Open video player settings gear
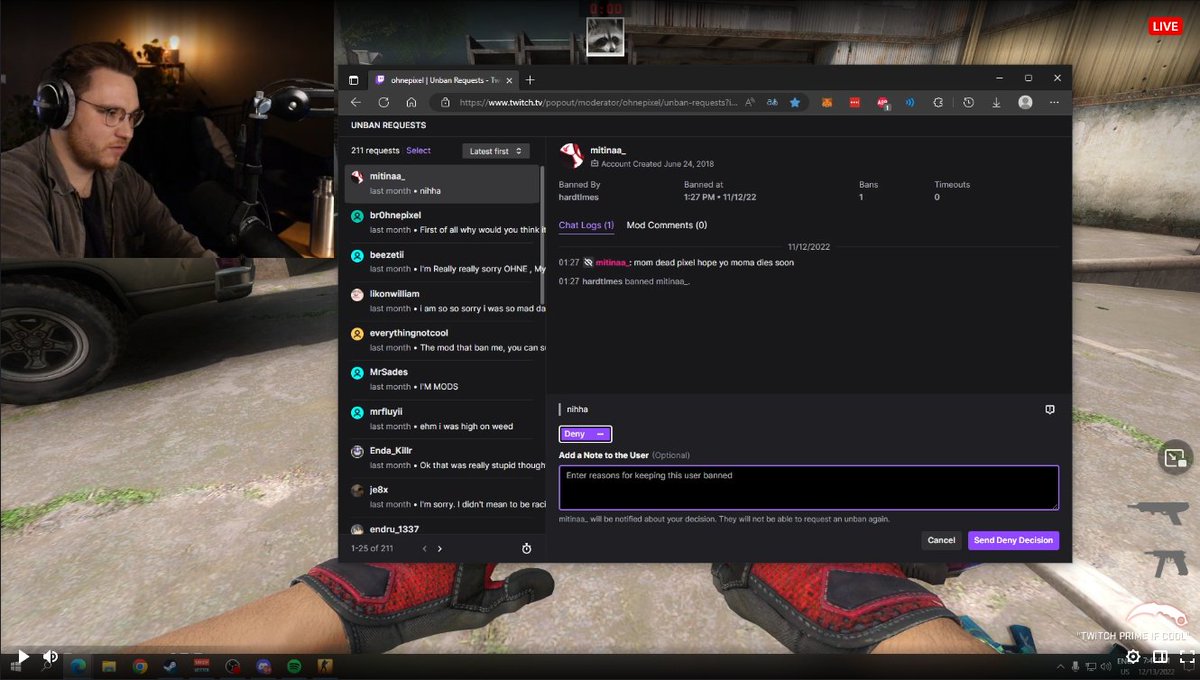This screenshot has width=1200, height=680. point(1133,657)
